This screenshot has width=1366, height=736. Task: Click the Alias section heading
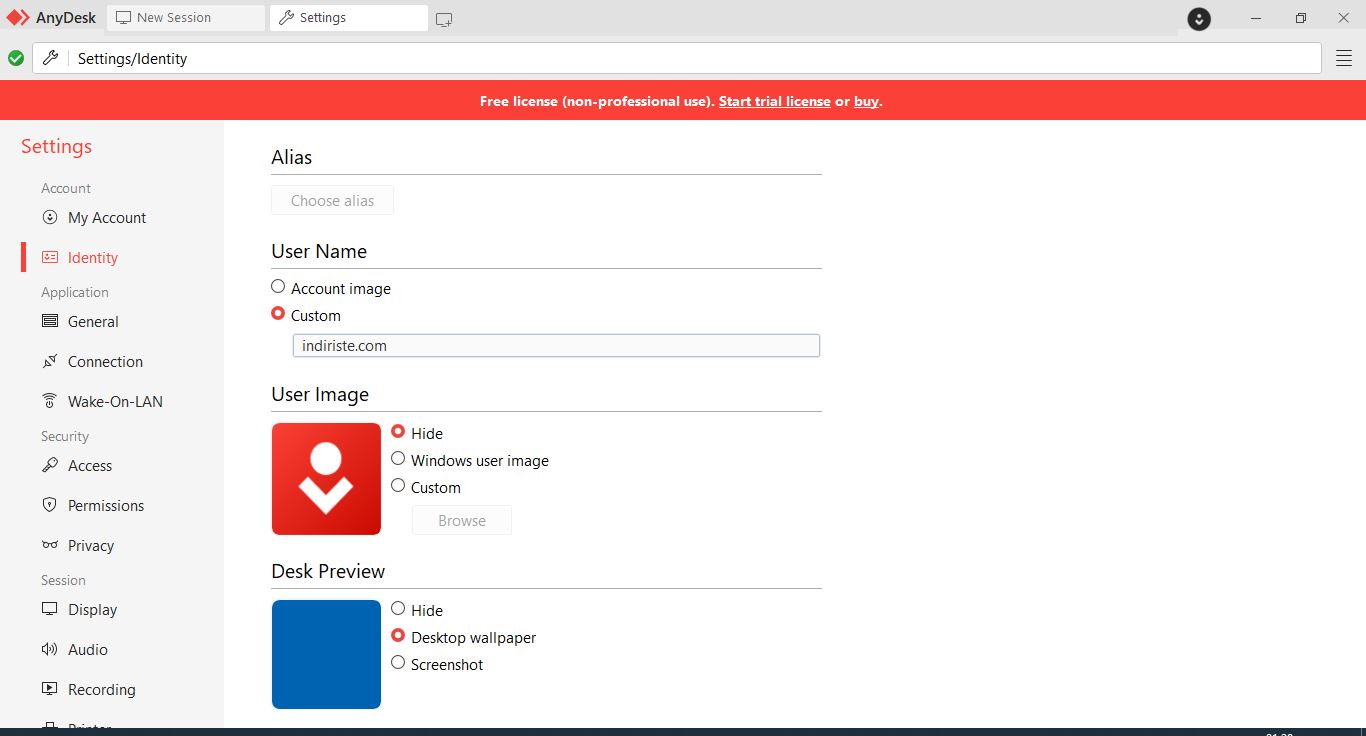[291, 157]
